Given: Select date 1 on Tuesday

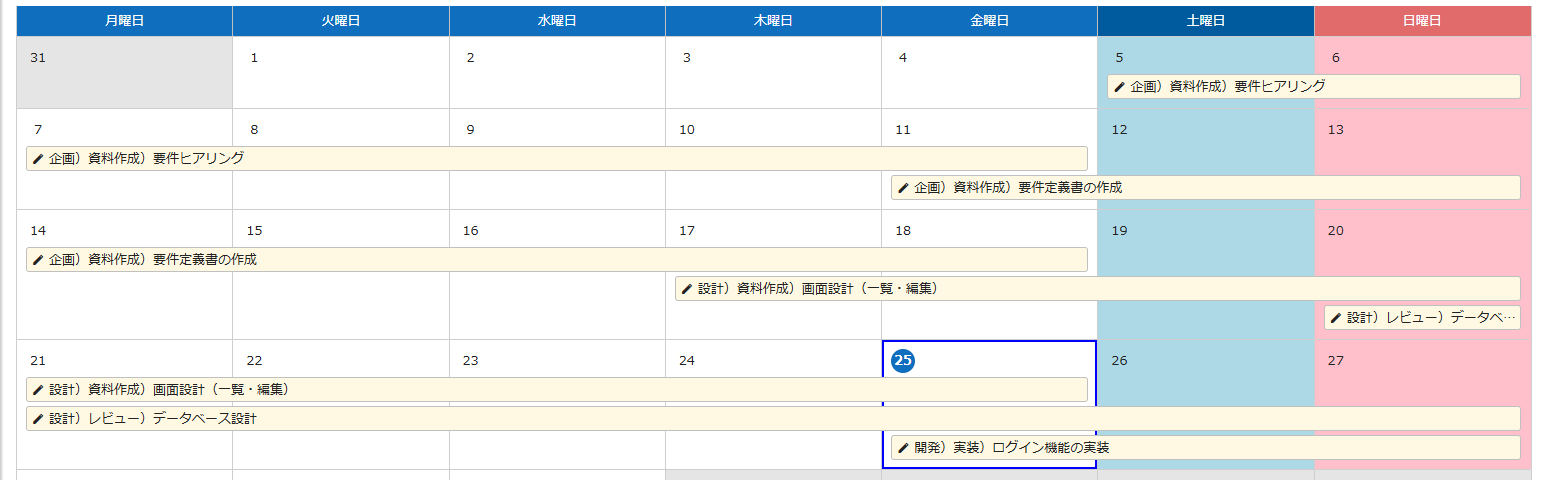Looking at the screenshot, I should tap(254, 58).
